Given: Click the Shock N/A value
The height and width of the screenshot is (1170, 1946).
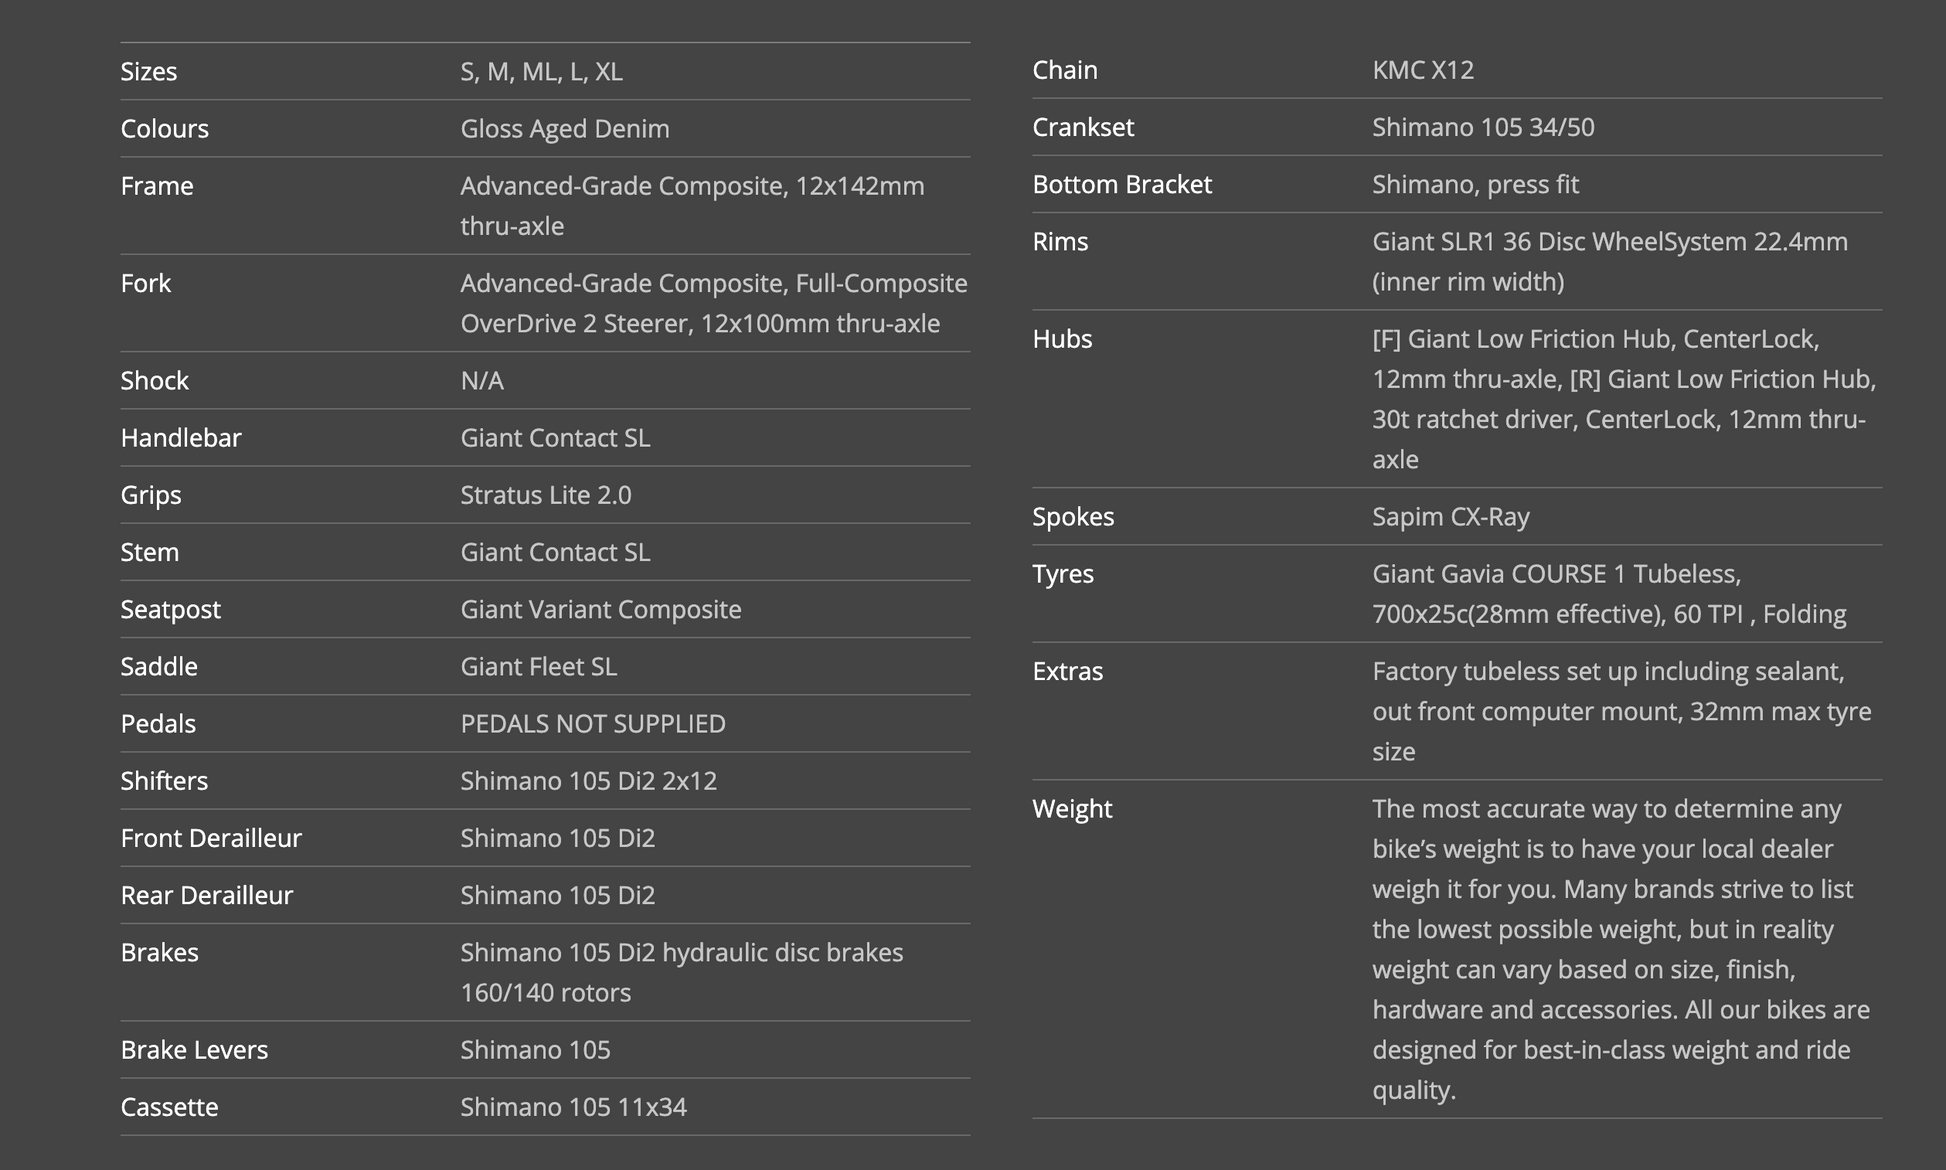Looking at the screenshot, I should click(481, 381).
